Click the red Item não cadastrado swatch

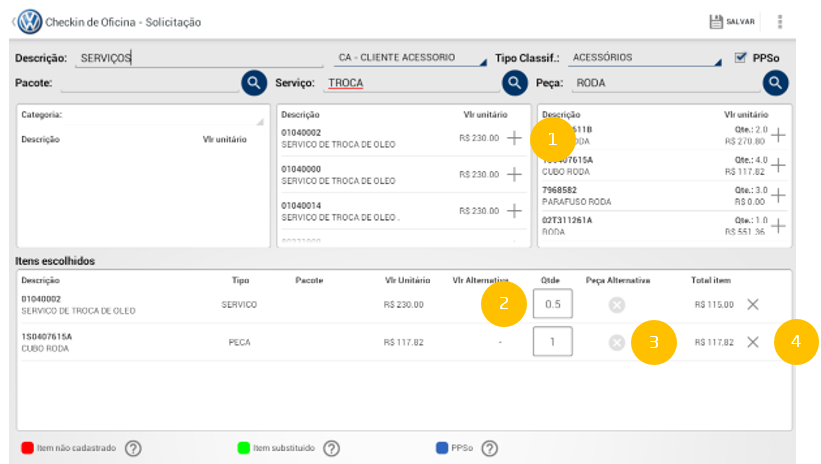tap(27, 448)
